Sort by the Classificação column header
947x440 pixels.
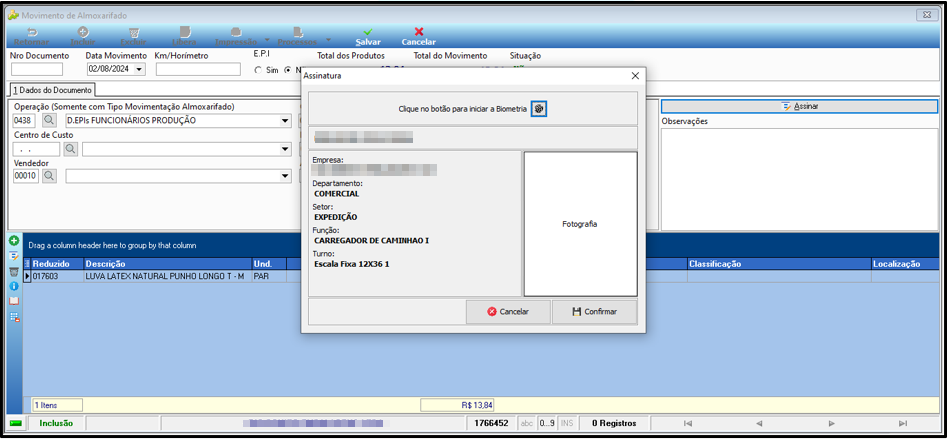click(779, 264)
